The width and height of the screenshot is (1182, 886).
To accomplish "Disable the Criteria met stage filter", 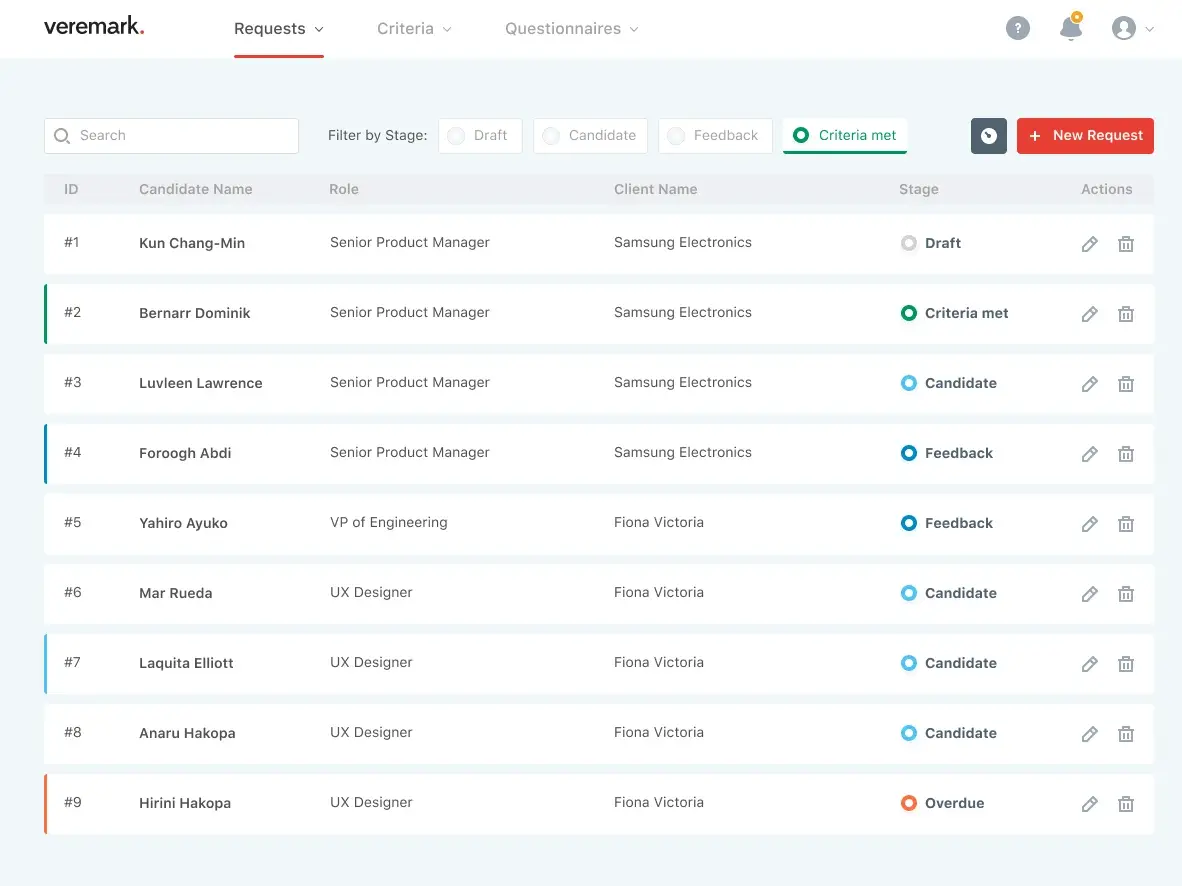I will [x=845, y=136].
